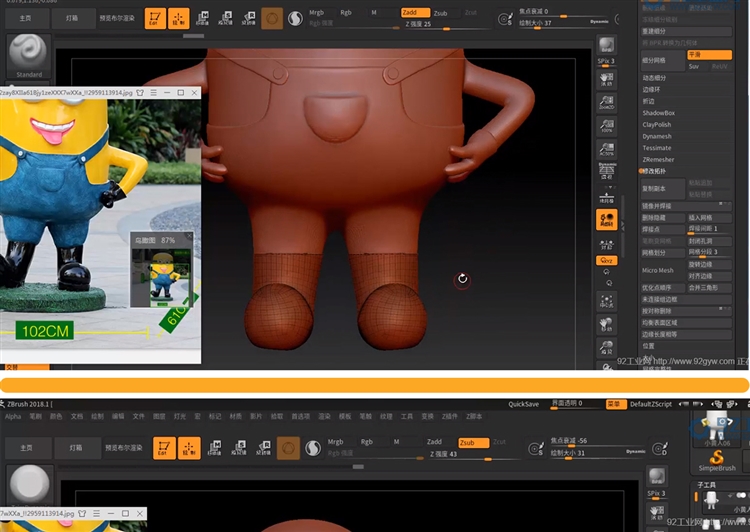Click the 网格分段 3 slider
The height and width of the screenshot is (532, 750).
[709, 253]
